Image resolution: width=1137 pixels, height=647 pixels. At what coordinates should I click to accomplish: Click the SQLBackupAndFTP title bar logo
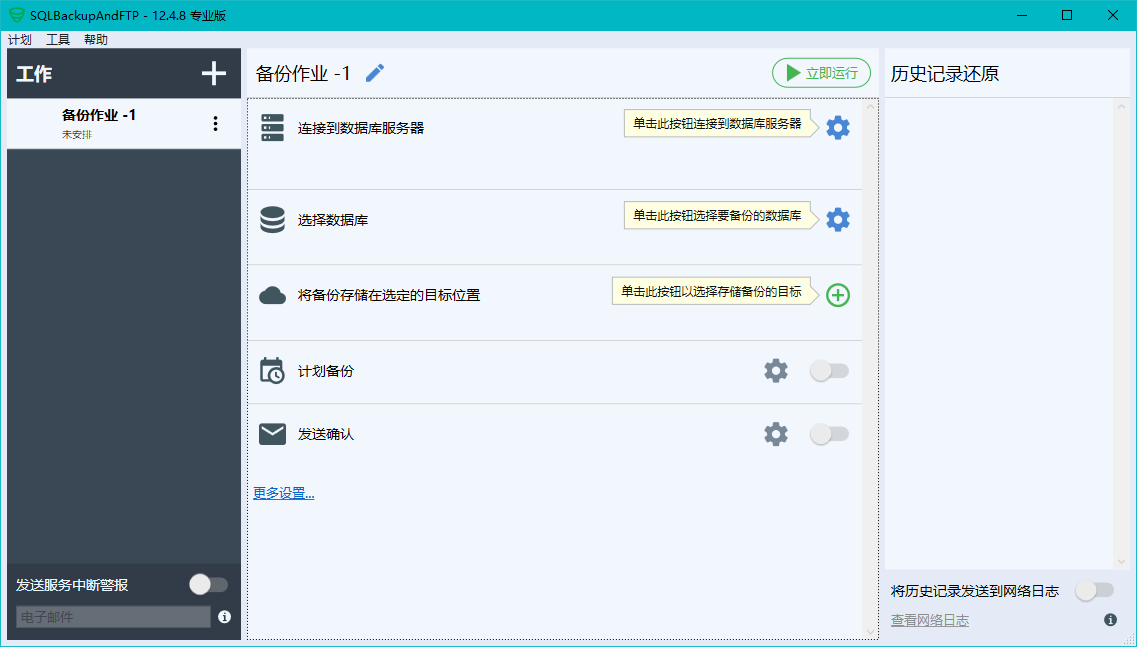17,15
